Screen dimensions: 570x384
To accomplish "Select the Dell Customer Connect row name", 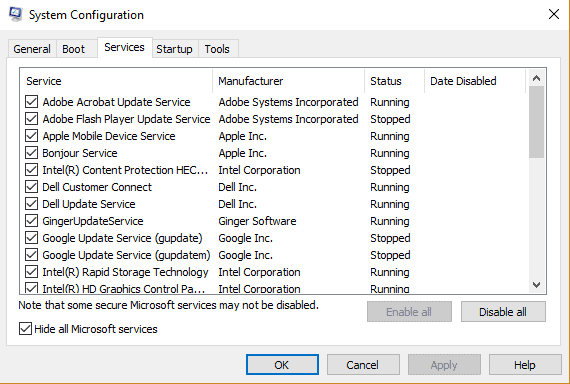I will (x=97, y=187).
